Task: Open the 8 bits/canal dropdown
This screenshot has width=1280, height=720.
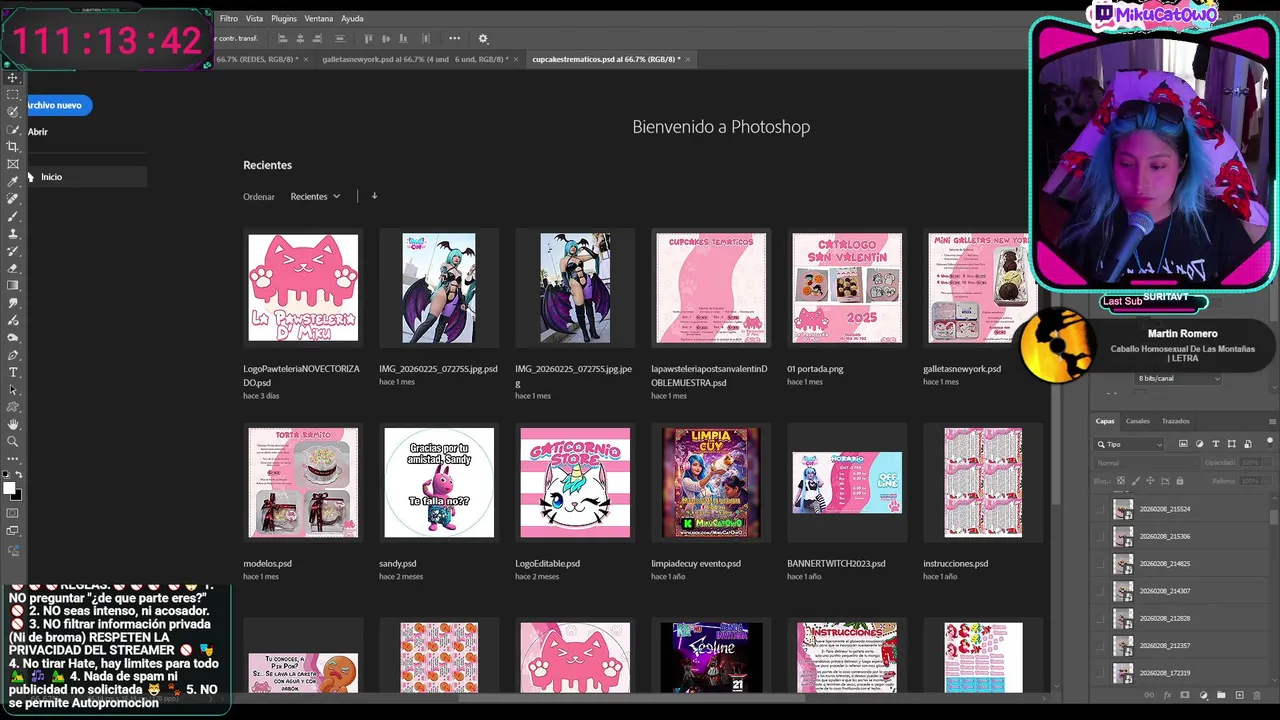Action: [1178, 378]
